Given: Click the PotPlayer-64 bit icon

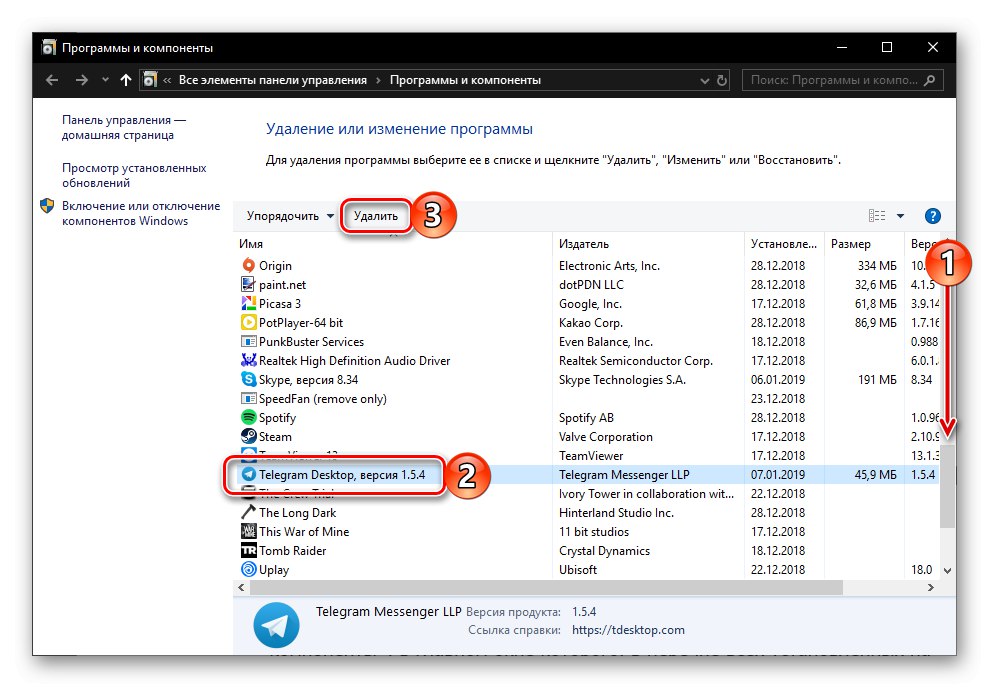Looking at the screenshot, I should pos(249,322).
